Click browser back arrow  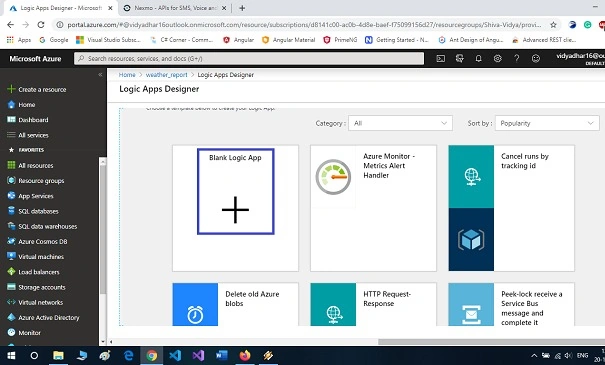[x=10, y=25]
